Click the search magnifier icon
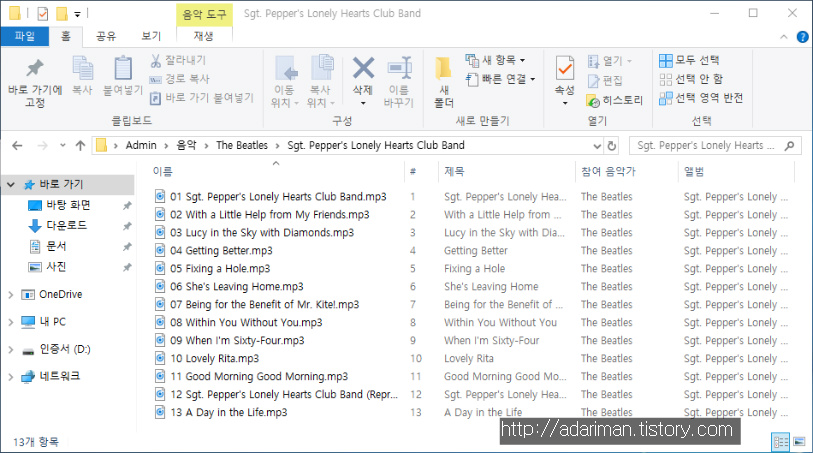 [x=789, y=146]
